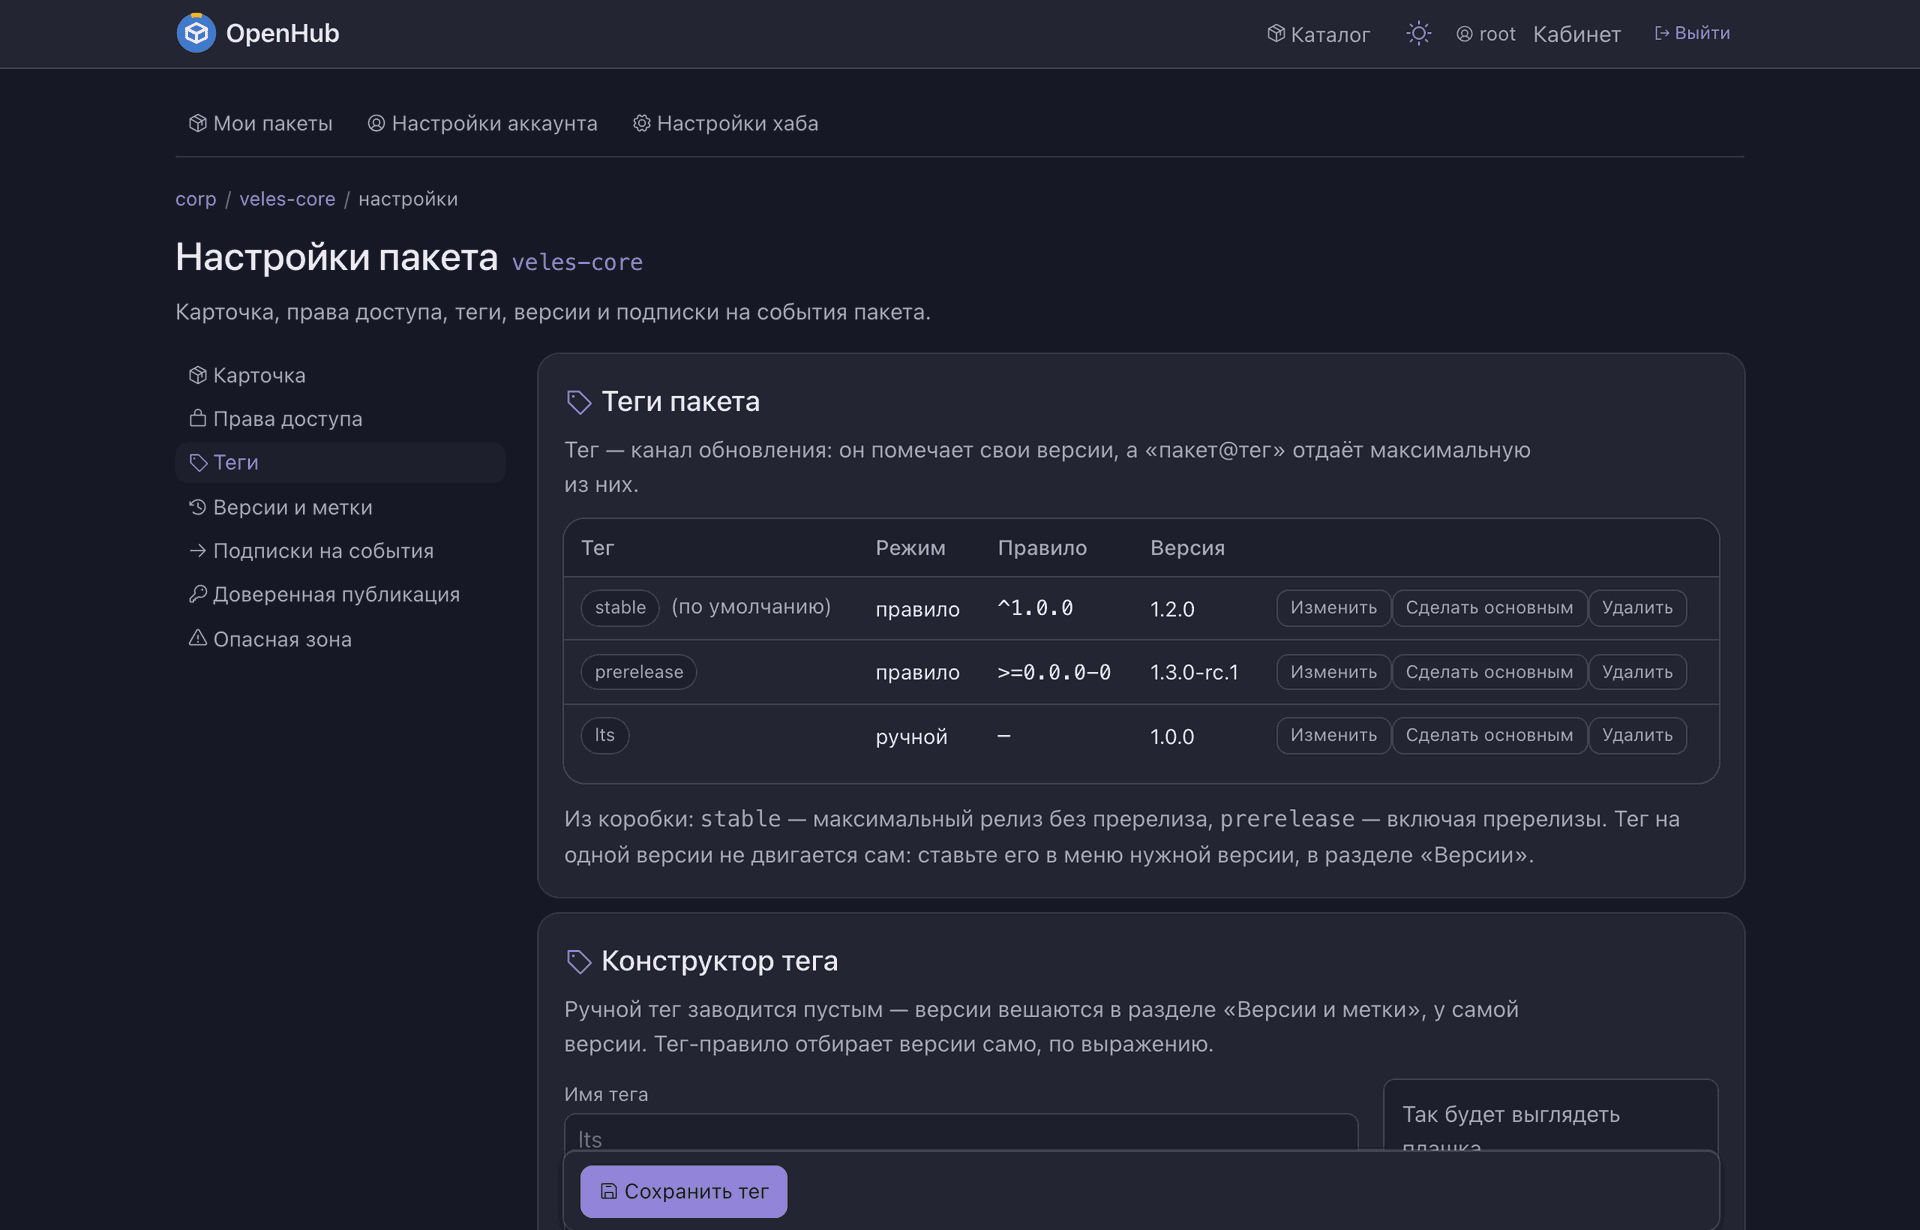This screenshot has height=1230, width=1920.
Task: Click the >=0.0.0-0 rule cell
Action: click(x=1054, y=672)
